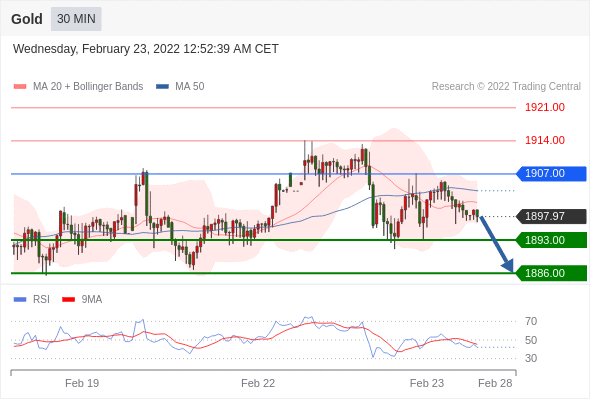The height and width of the screenshot is (400, 590).
Task: Click the Gold chart title
Action: [27, 19]
